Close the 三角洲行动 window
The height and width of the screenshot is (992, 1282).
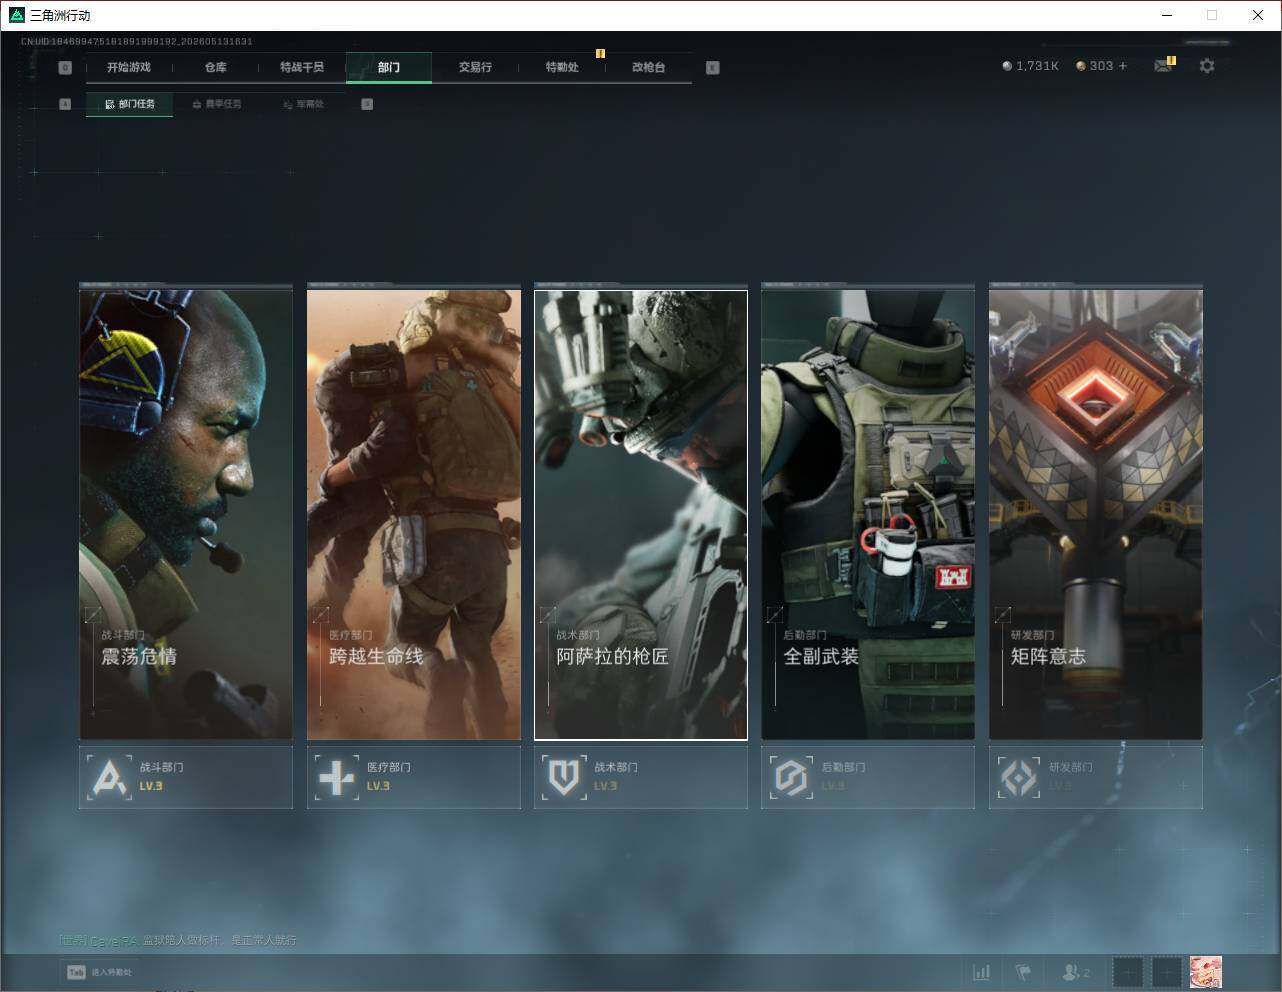coord(1258,15)
